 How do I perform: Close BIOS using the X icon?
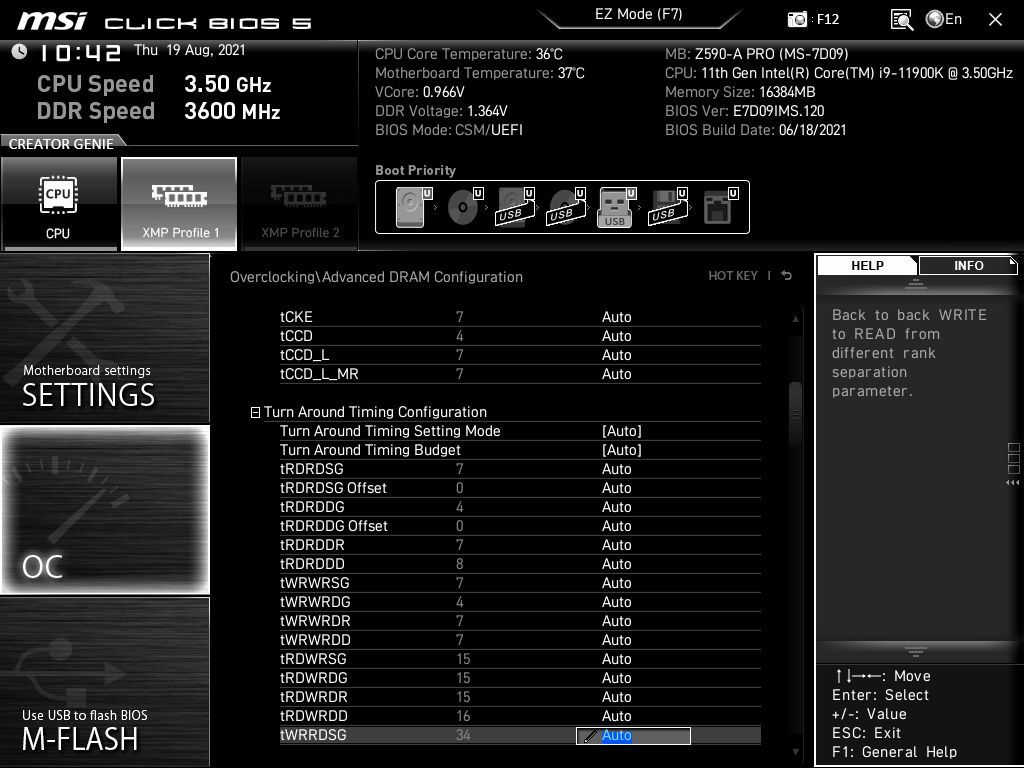tap(995, 20)
